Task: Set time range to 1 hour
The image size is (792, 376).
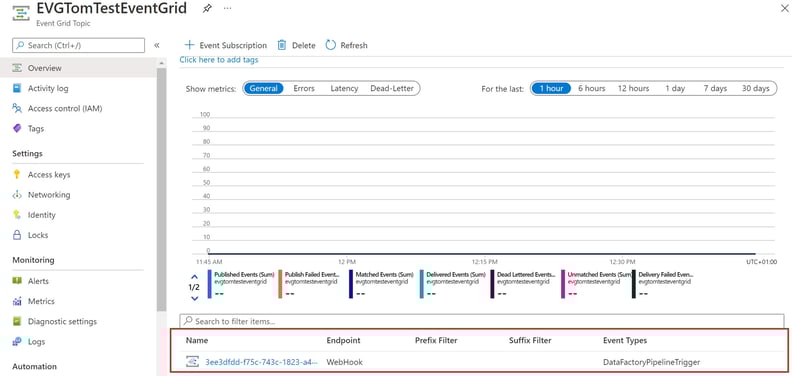Action: point(551,88)
